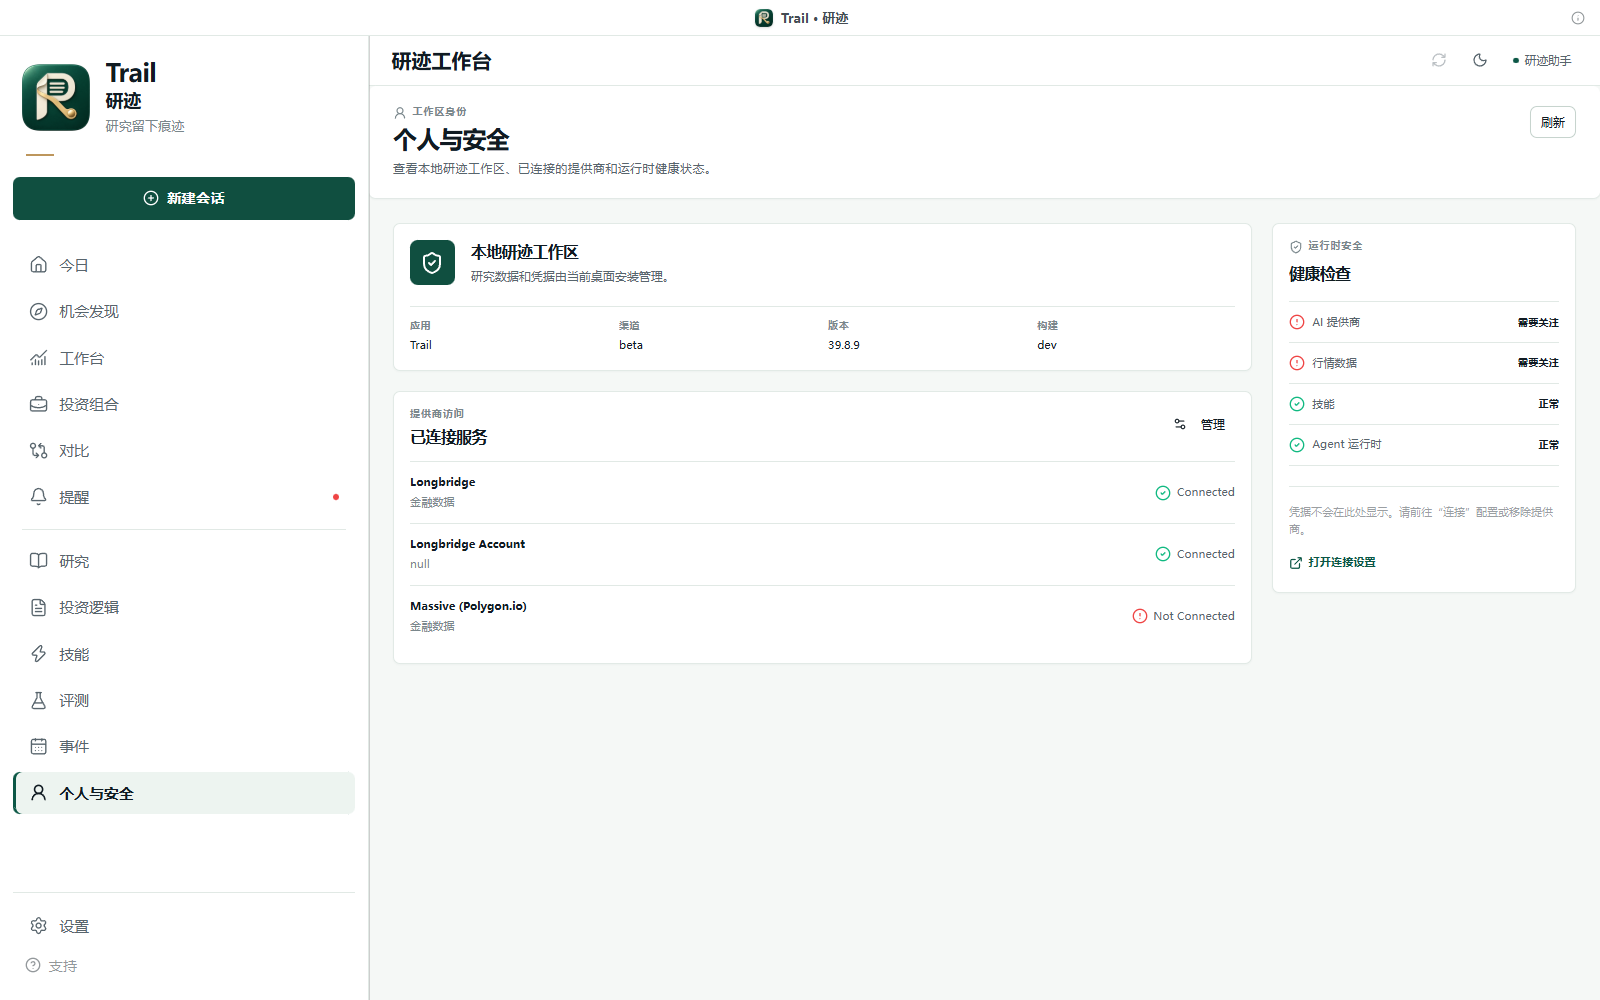Open 打开连接设置 link
Viewport: 1600px width, 1000px height.
pos(1332,562)
